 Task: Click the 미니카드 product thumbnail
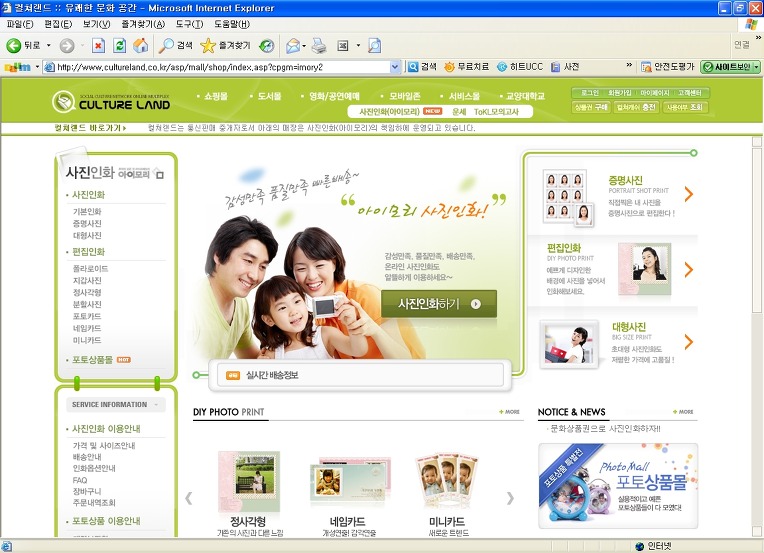447,481
